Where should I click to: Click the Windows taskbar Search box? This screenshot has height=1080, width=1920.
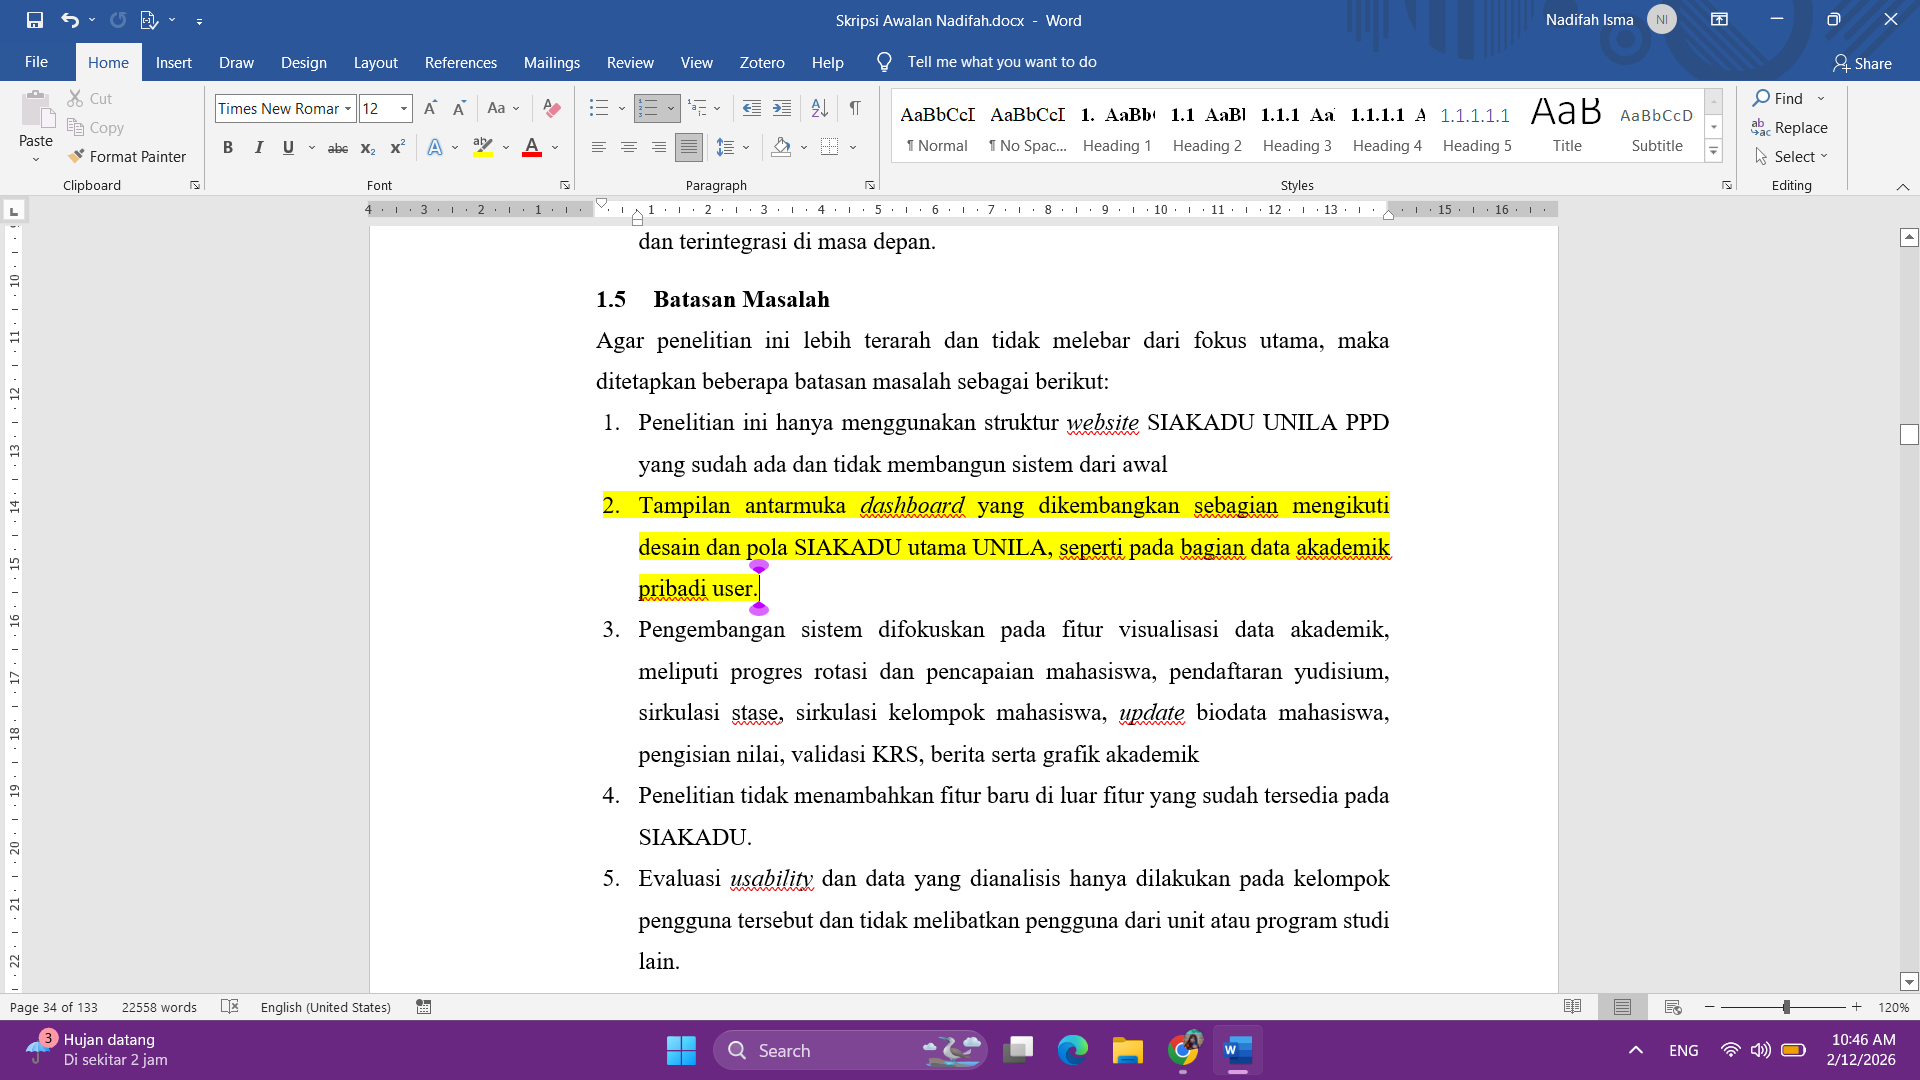click(x=850, y=1050)
